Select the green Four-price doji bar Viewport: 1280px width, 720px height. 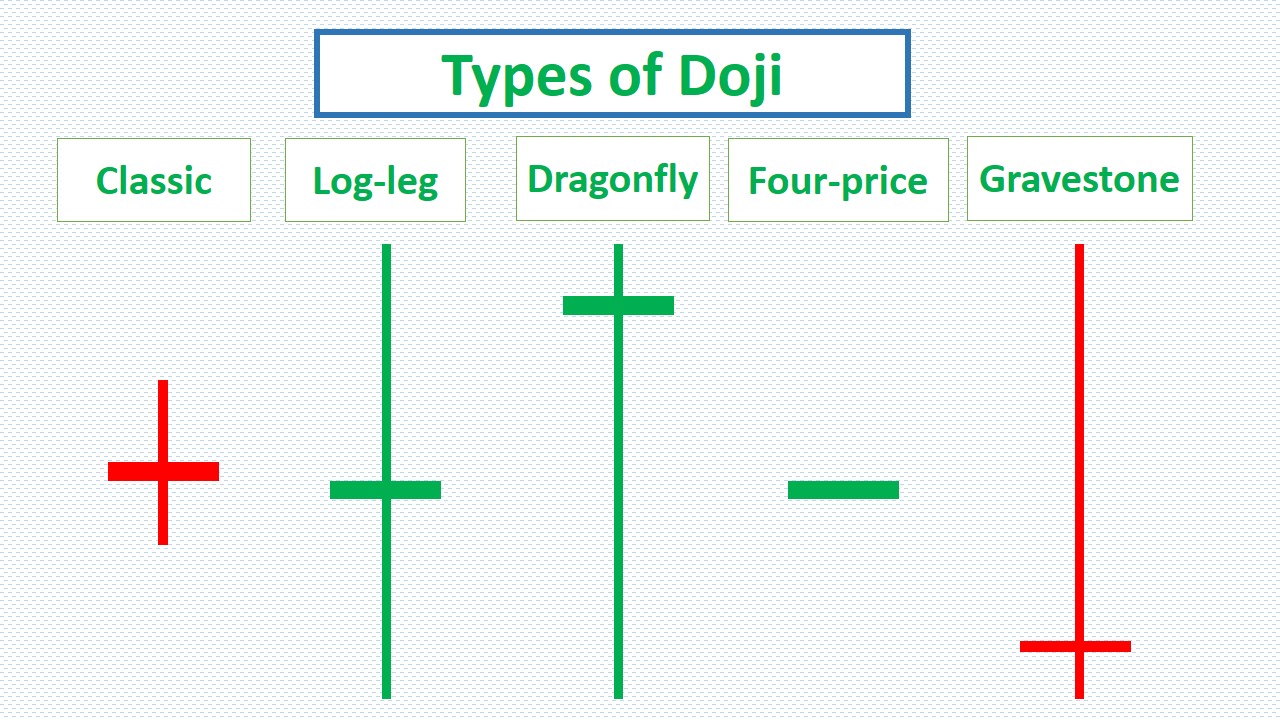[x=843, y=490]
